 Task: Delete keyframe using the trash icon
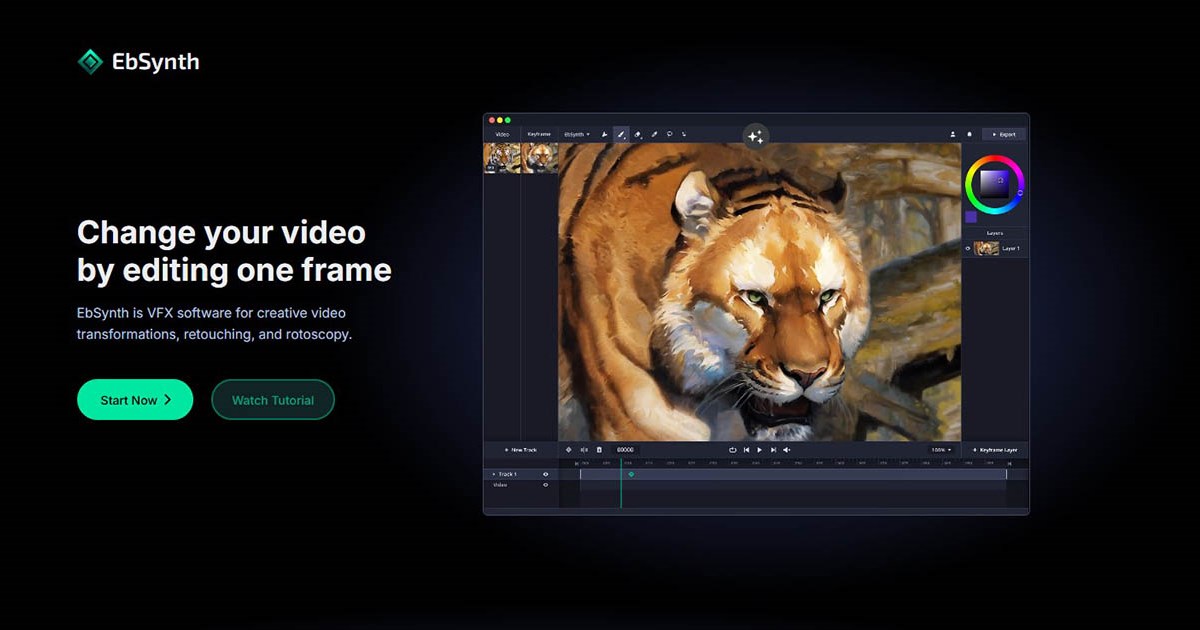599,450
